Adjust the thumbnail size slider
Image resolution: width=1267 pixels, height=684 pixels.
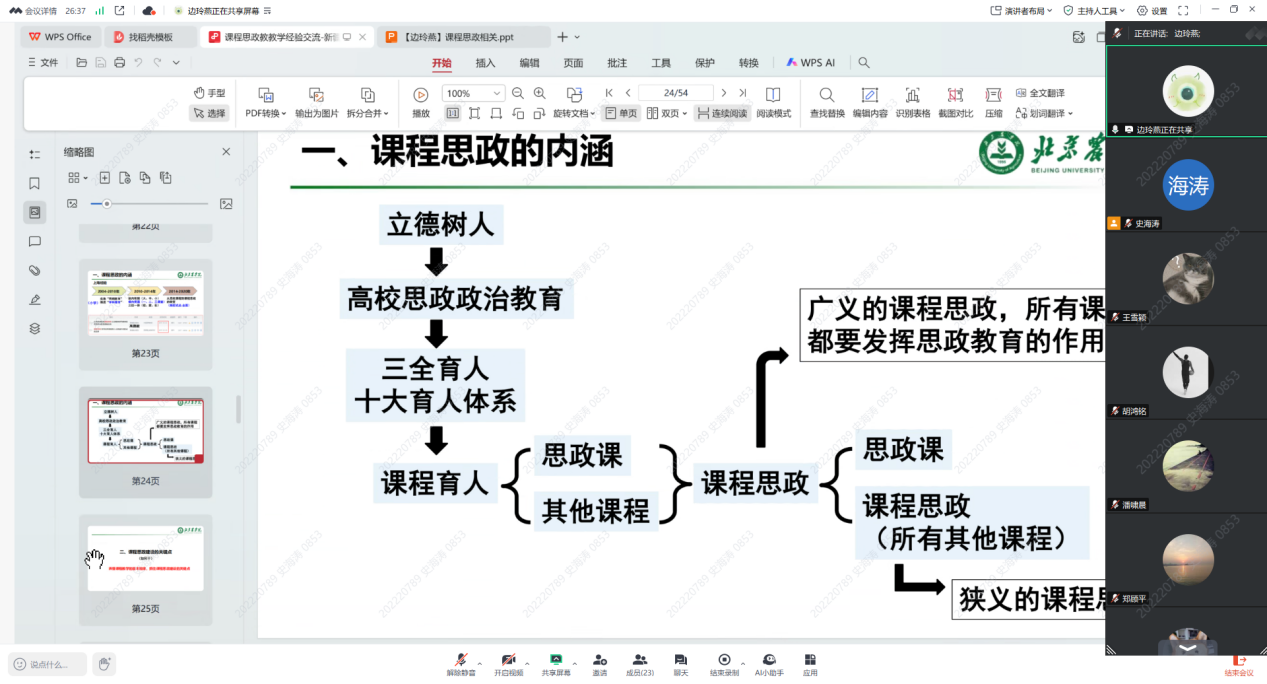[107, 203]
